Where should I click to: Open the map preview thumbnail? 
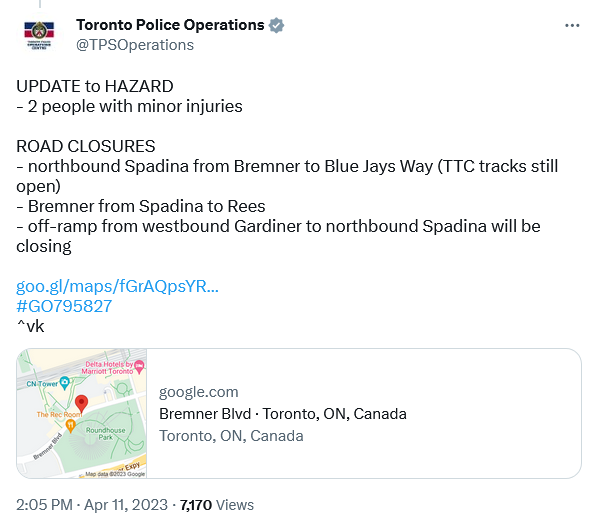pos(82,413)
